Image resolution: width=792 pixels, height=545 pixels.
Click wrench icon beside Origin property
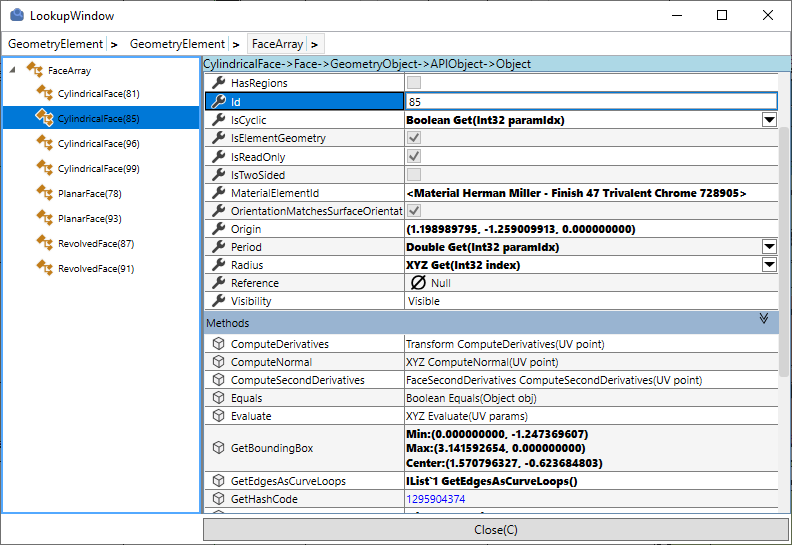click(218, 229)
